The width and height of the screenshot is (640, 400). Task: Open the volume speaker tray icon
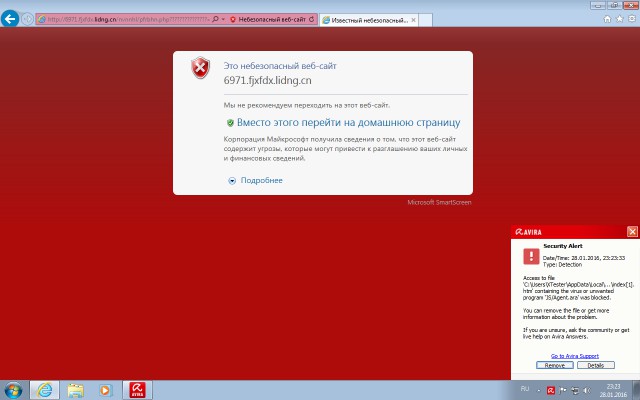coord(587,391)
